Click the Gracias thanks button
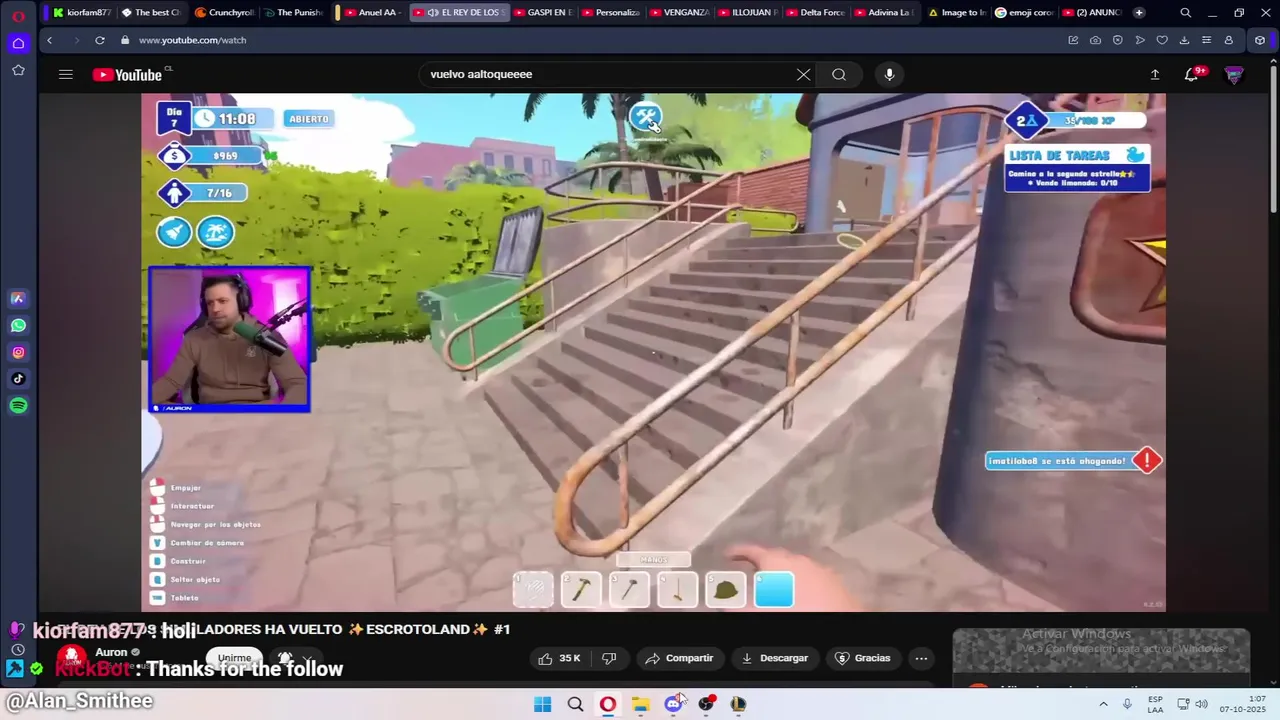The height and width of the screenshot is (720, 1280). 862,658
